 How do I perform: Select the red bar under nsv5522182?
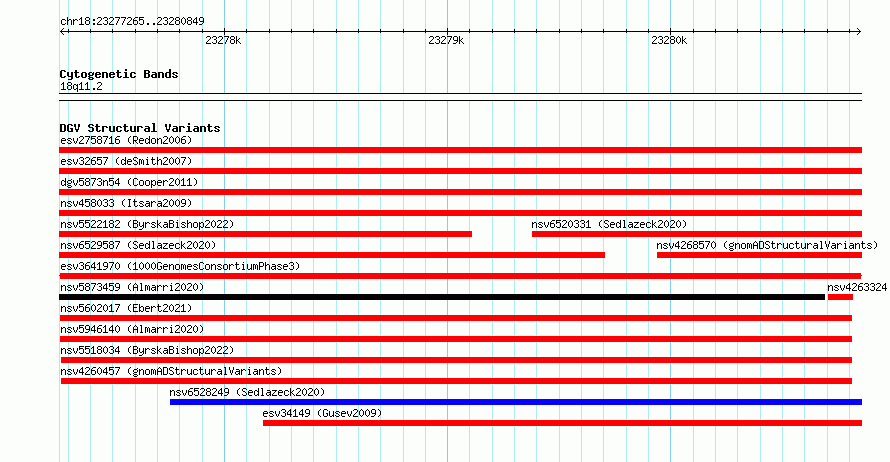[x=265, y=234]
